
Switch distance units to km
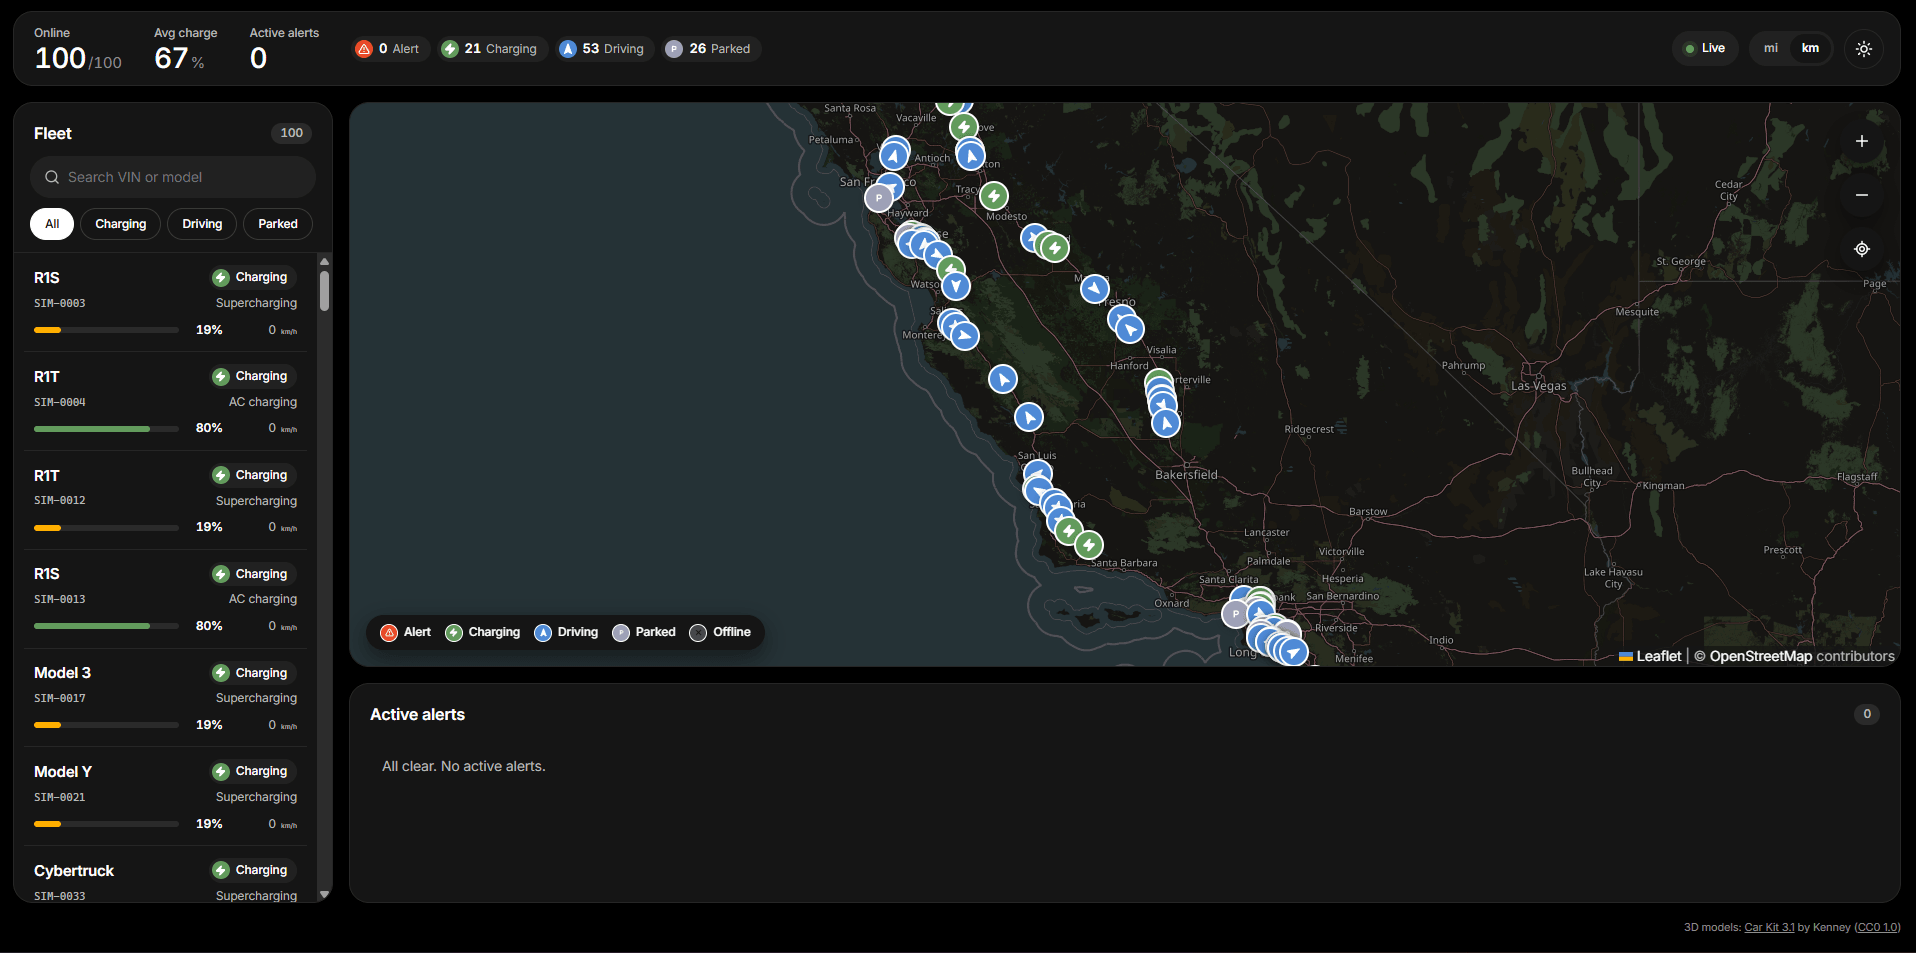tap(1810, 48)
